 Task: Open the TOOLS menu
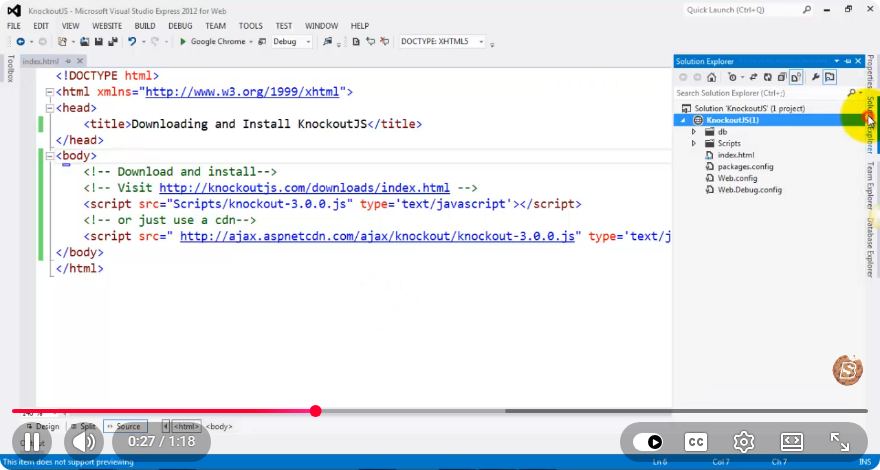pyautogui.click(x=250, y=26)
